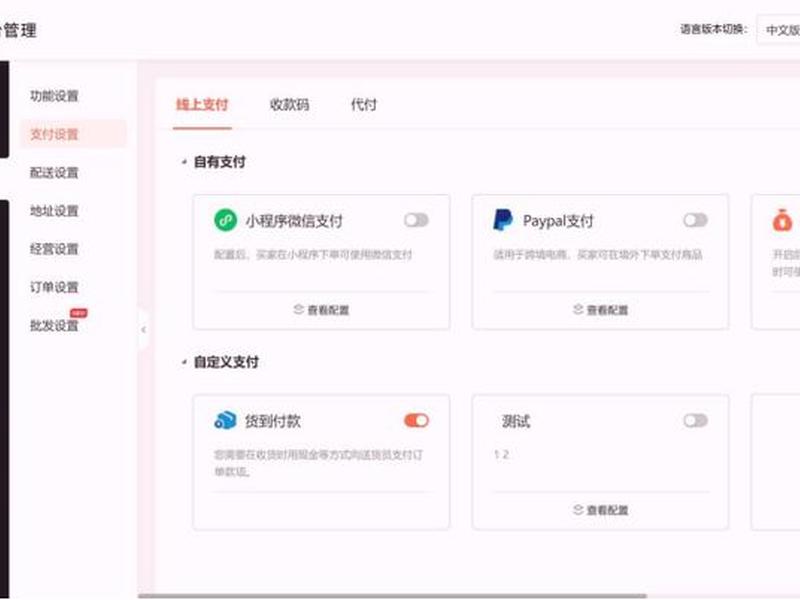Switch to the 代付 tab

coord(363,105)
